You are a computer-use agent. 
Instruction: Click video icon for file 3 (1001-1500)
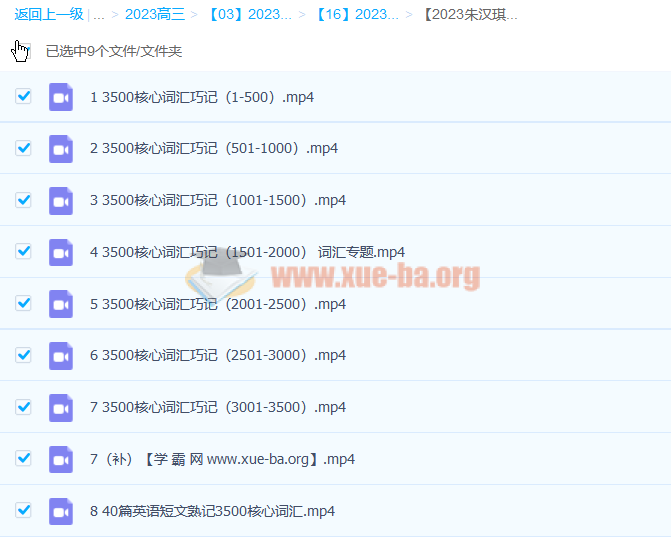(61, 200)
